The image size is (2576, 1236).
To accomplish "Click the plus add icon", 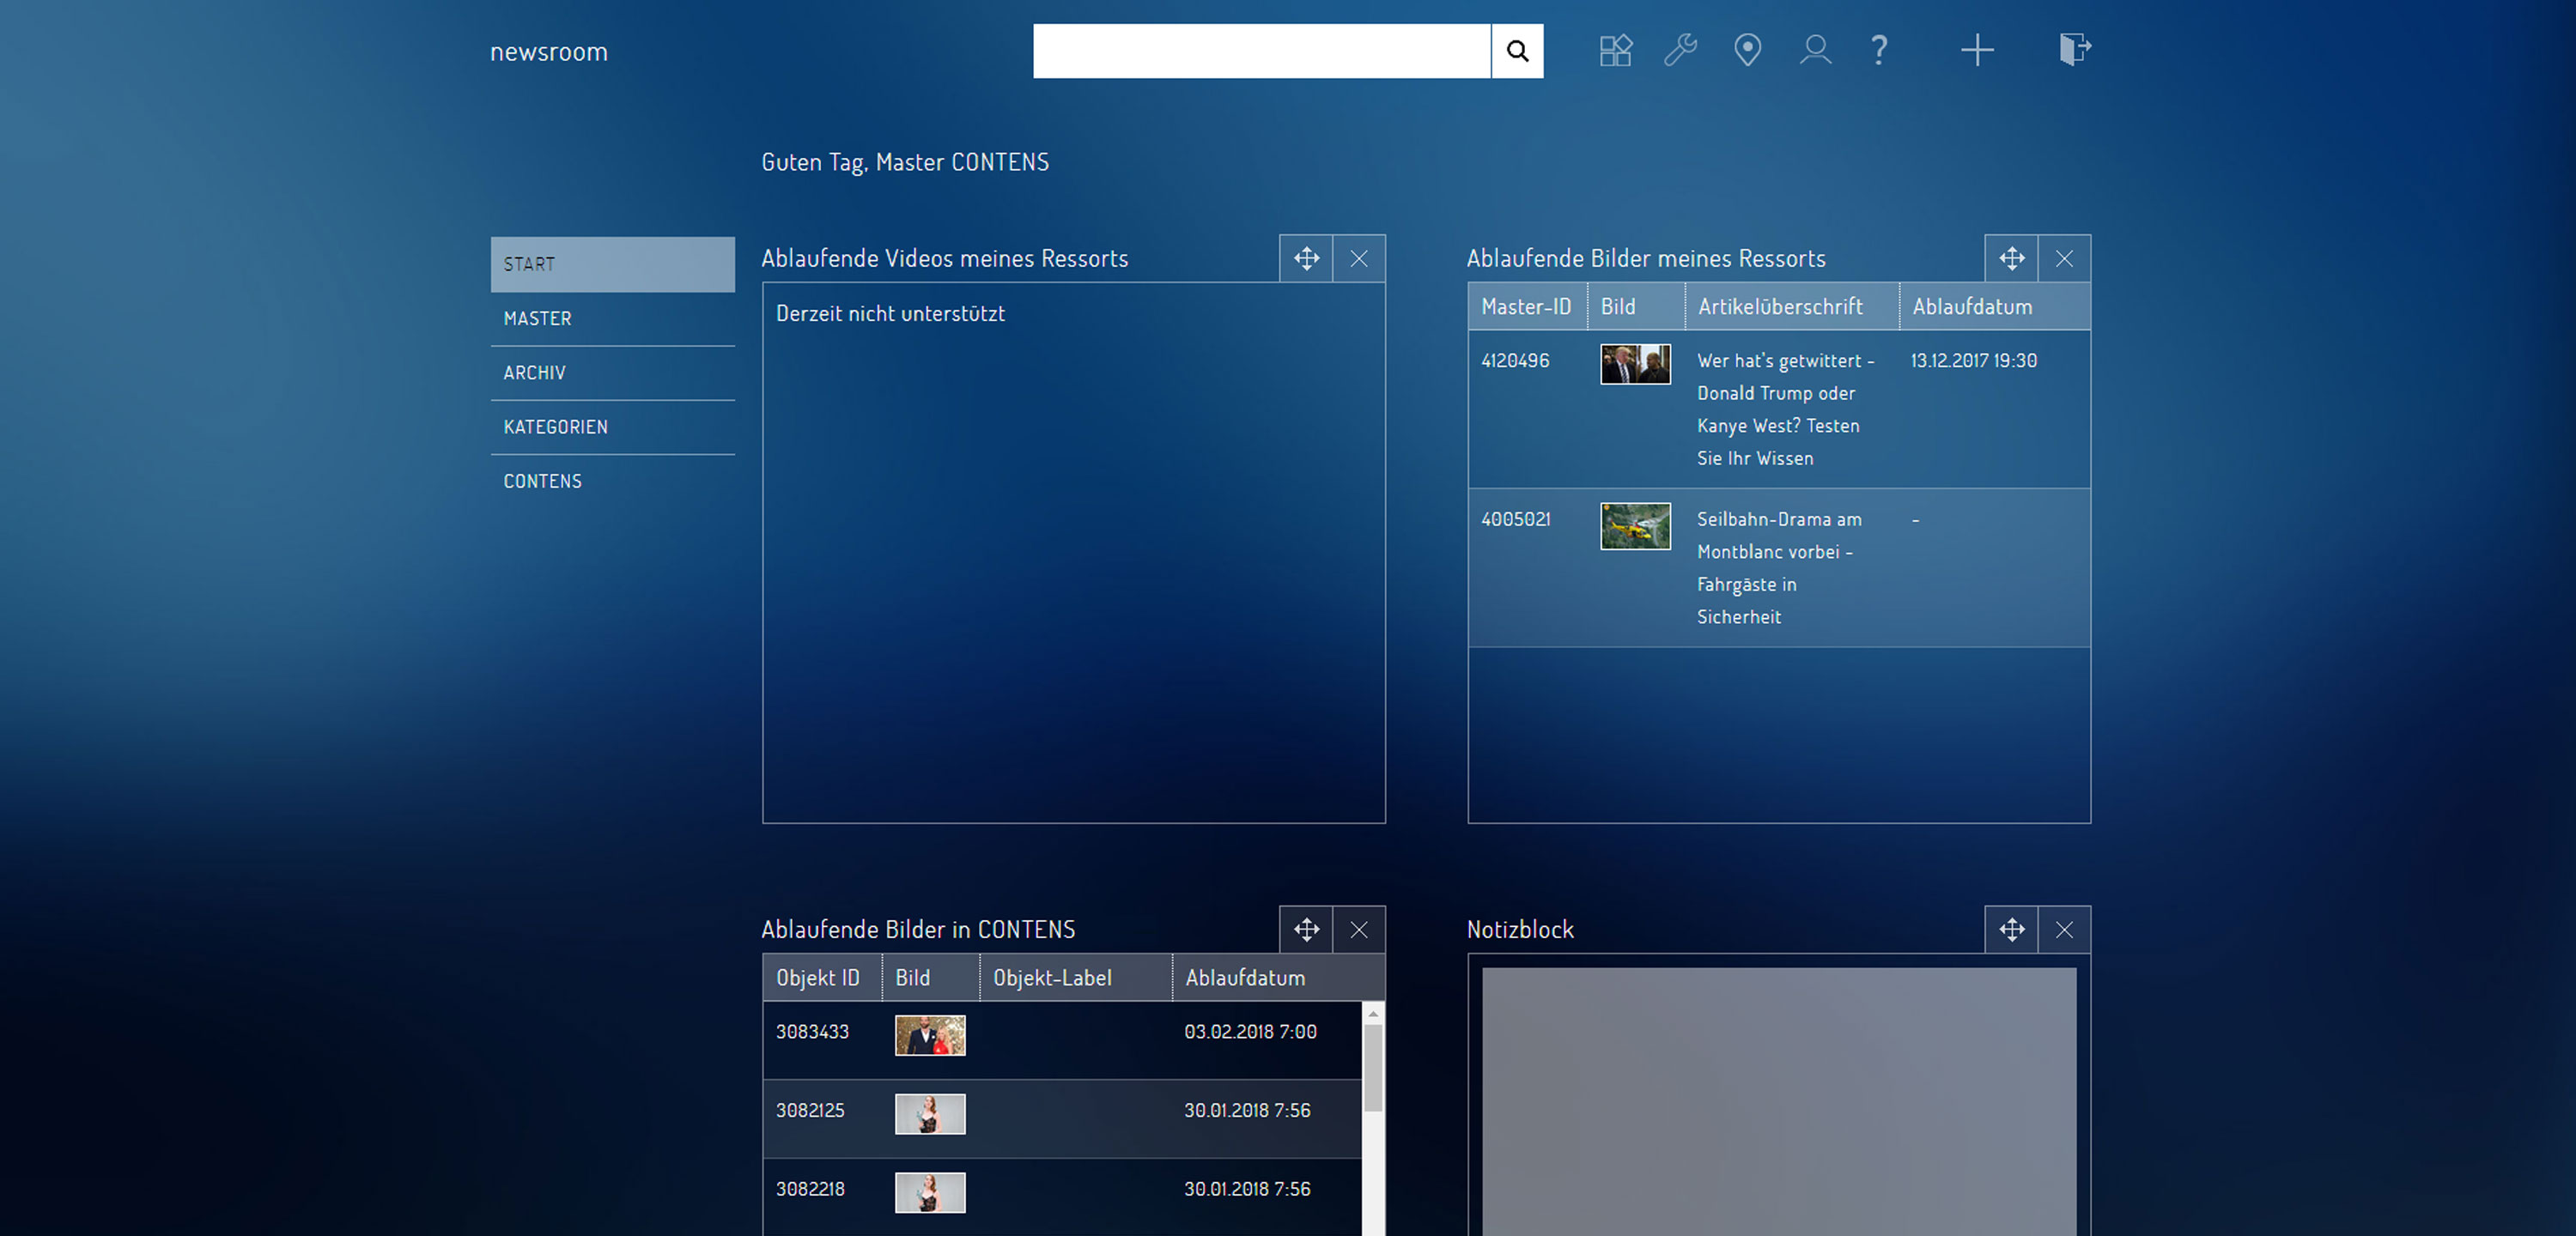I will [x=1977, y=50].
